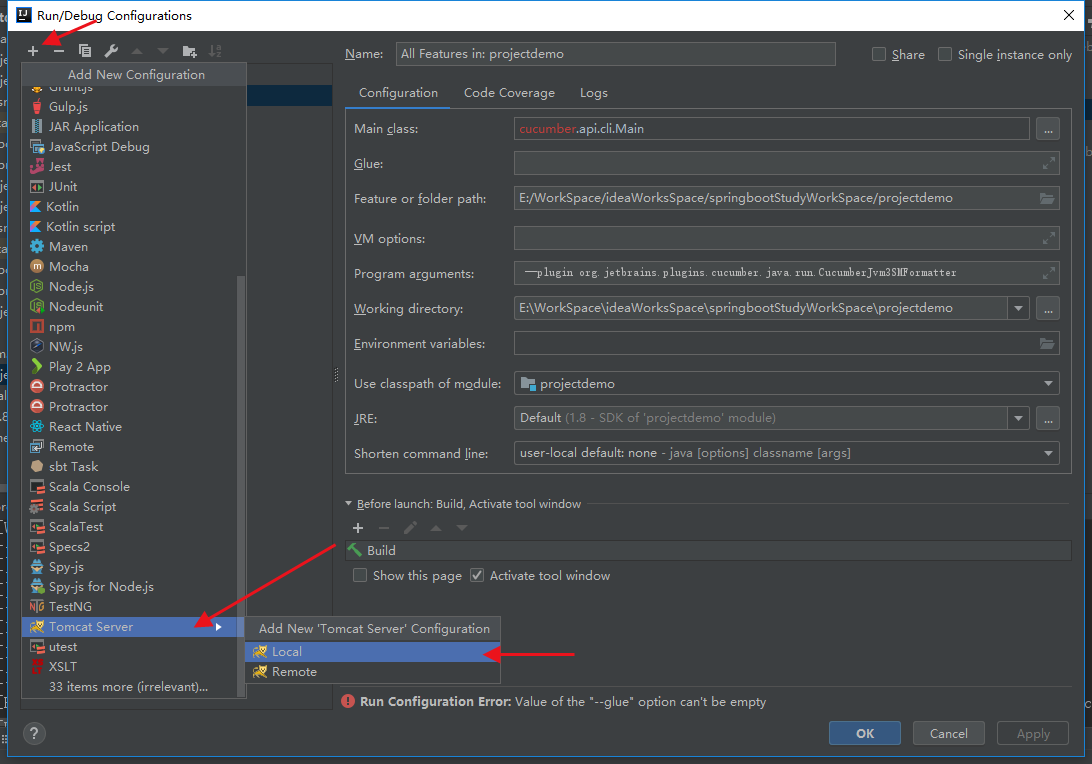Image resolution: width=1092 pixels, height=764 pixels.
Task: Switch to the Code Coverage tab
Action: click(509, 93)
